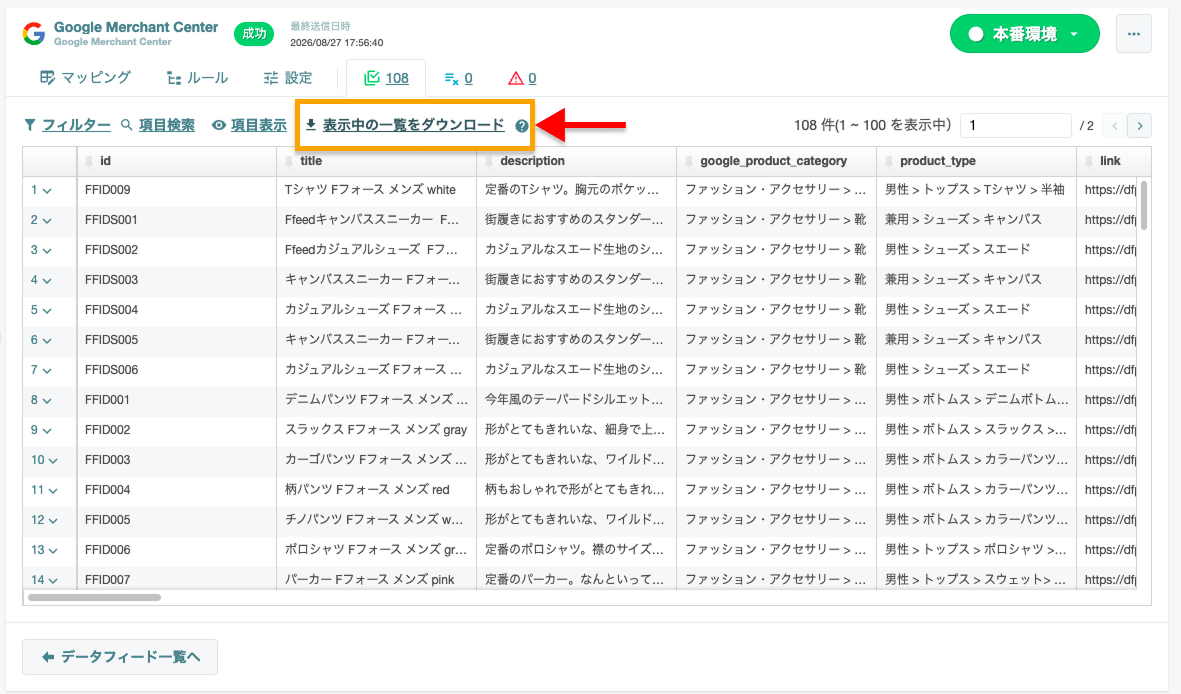The height and width of the screenshot is (694, 1181).
Task: Select the warning errors tab showing 0
Action: [x=522, y=78]
